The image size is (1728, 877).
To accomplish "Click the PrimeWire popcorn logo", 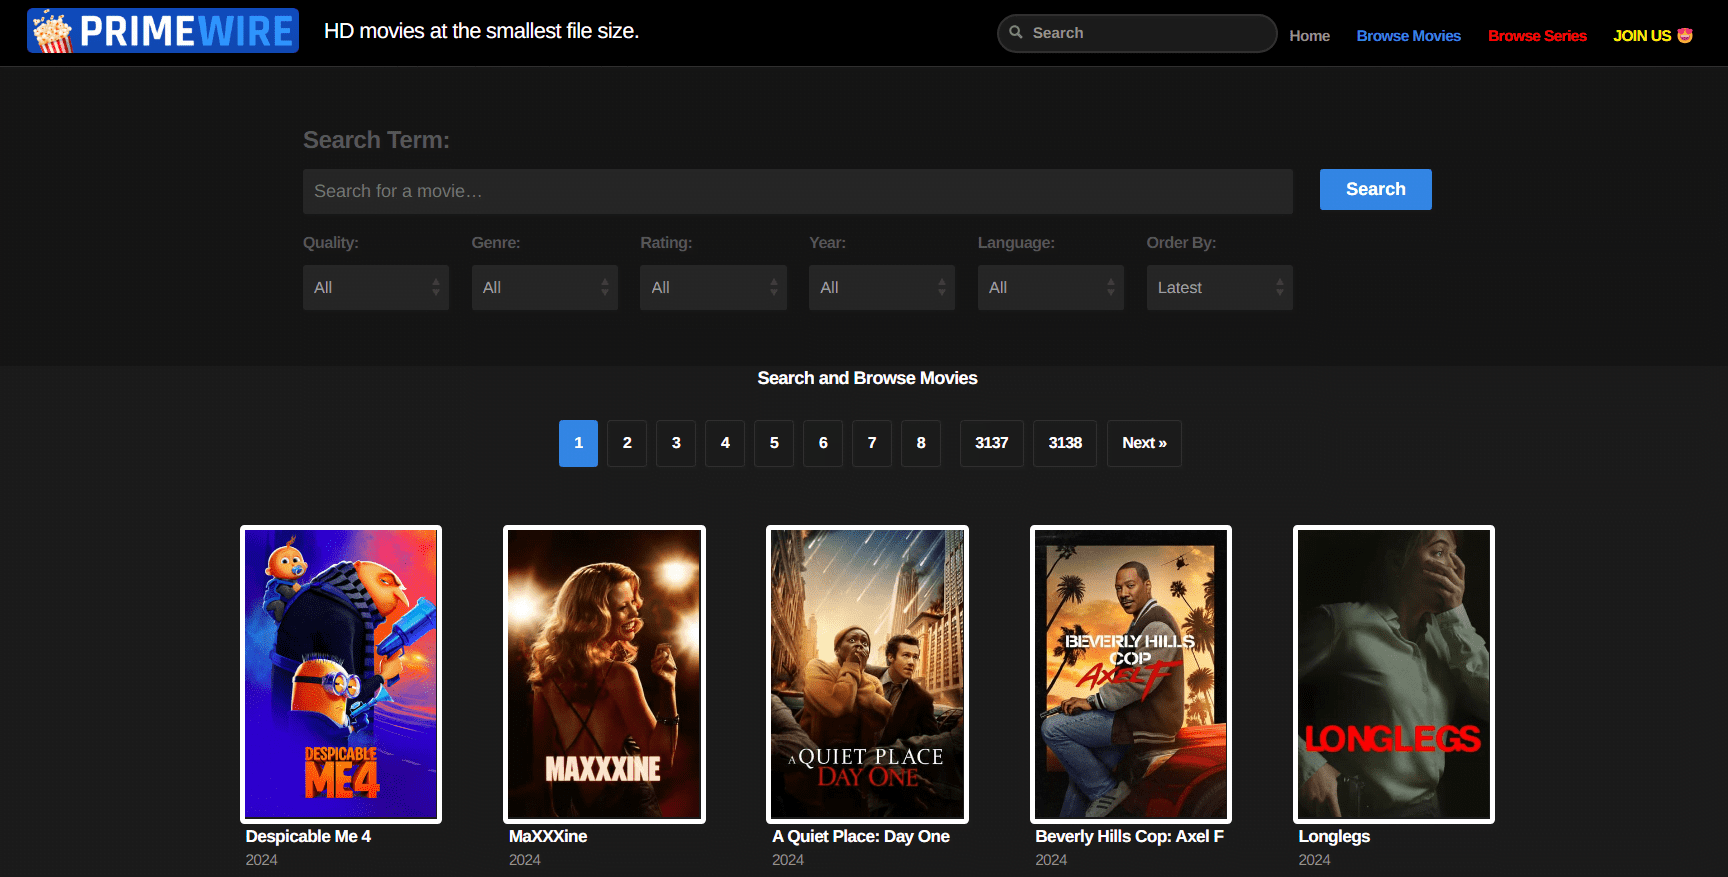I will point(52,31).
